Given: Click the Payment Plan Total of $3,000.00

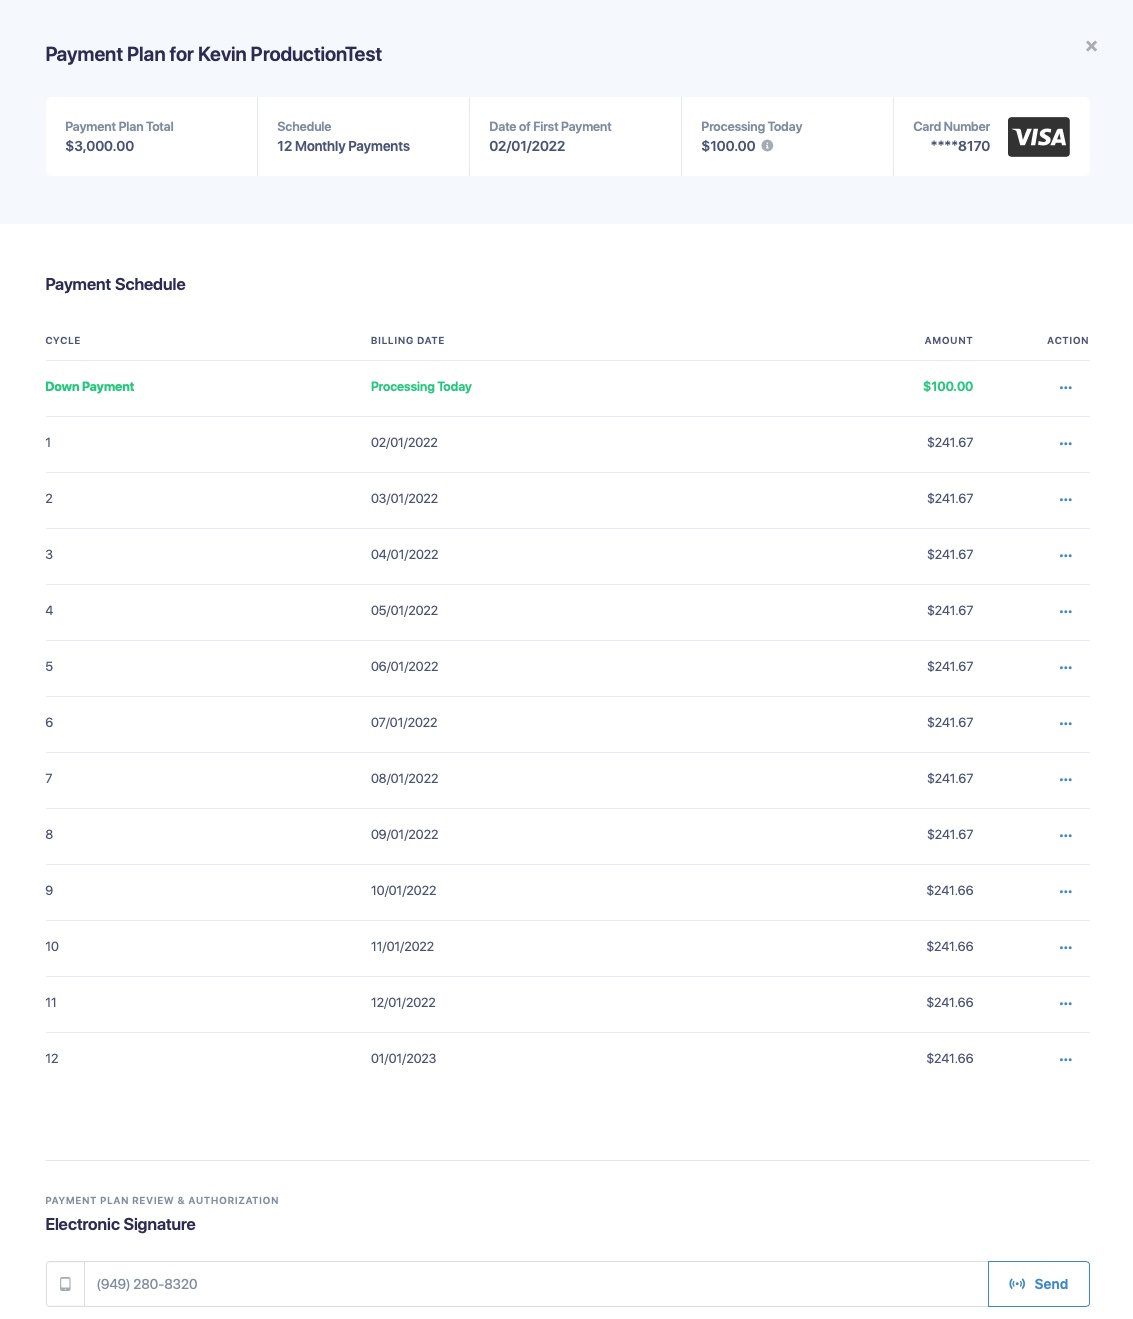Looking at the screenshot, I should pyautogui.click(x=101, y=146).
